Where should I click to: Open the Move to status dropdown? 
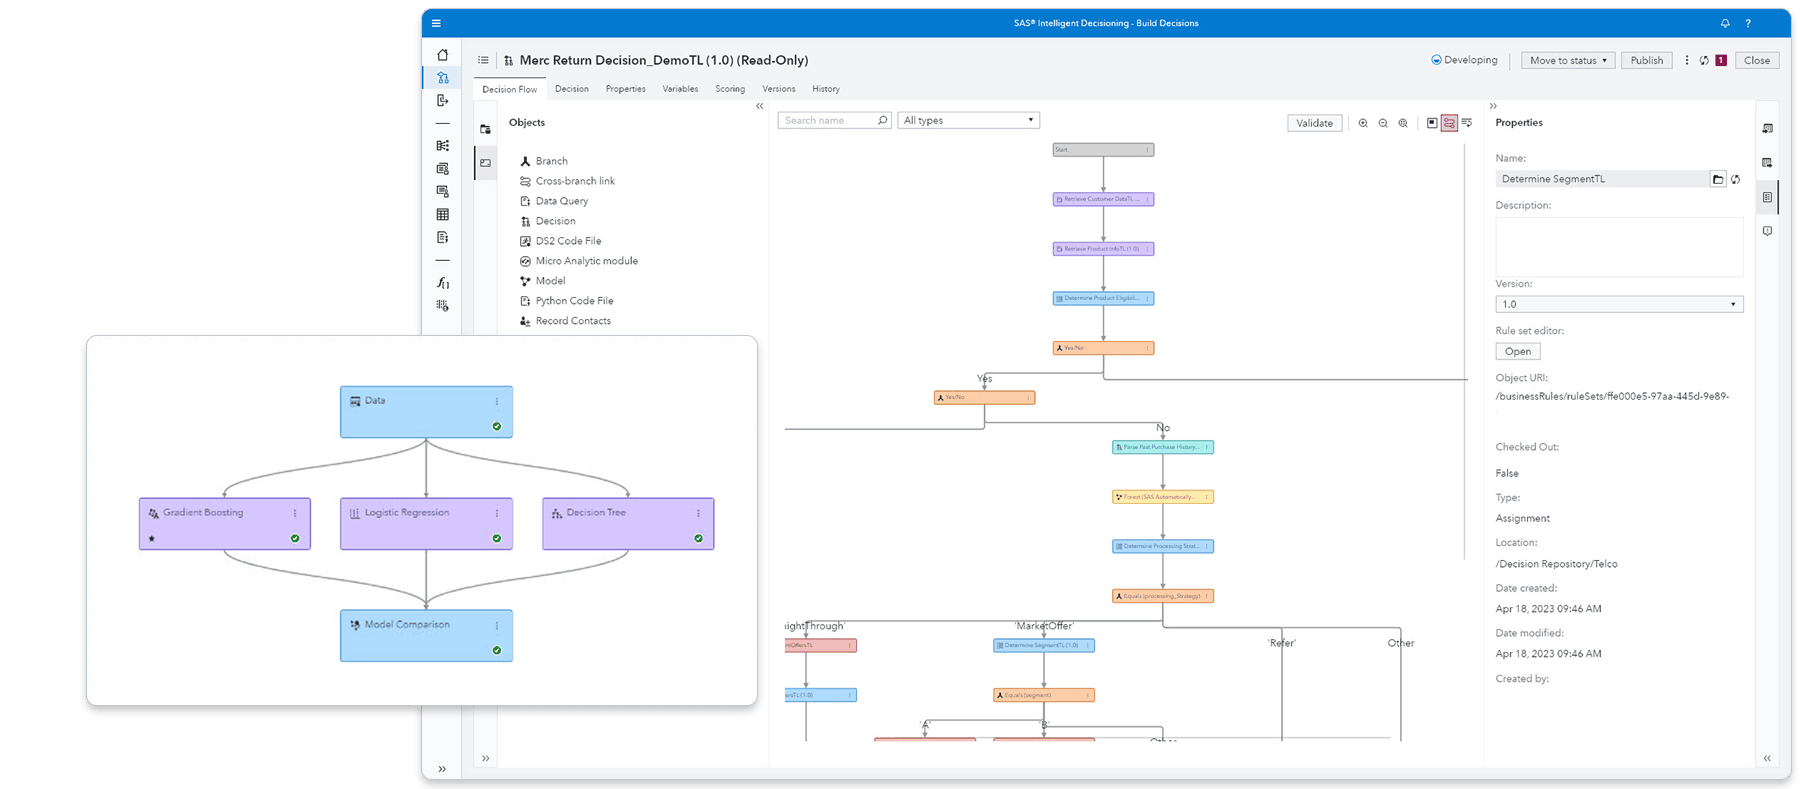[x=1567, y=60]
